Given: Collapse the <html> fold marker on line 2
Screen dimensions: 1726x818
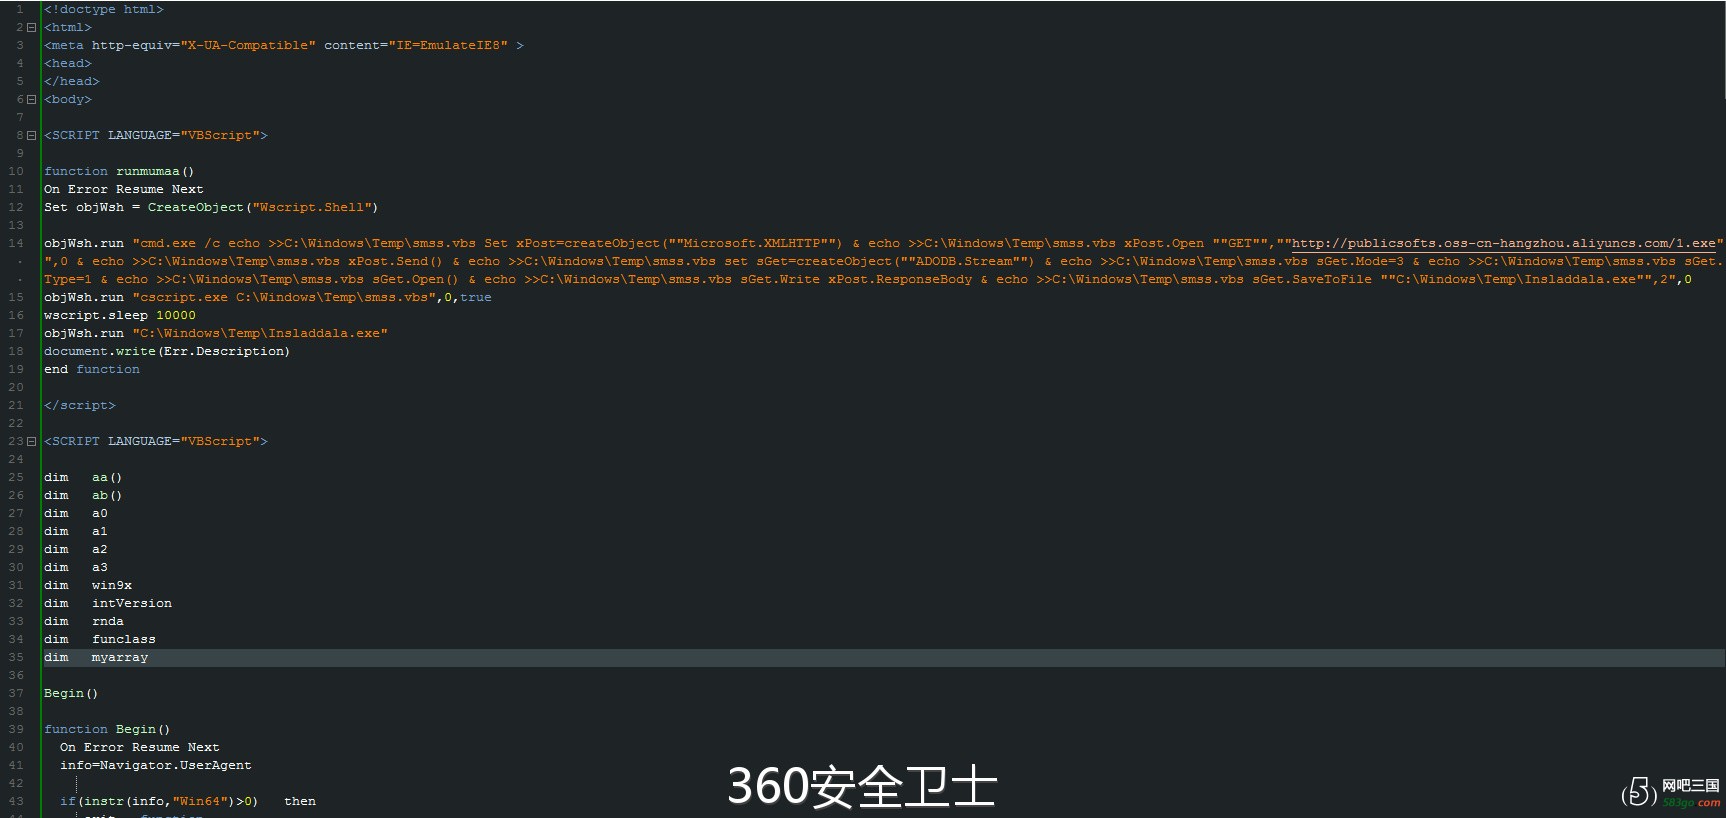Looking at the screenshot, I should (31, 27).
